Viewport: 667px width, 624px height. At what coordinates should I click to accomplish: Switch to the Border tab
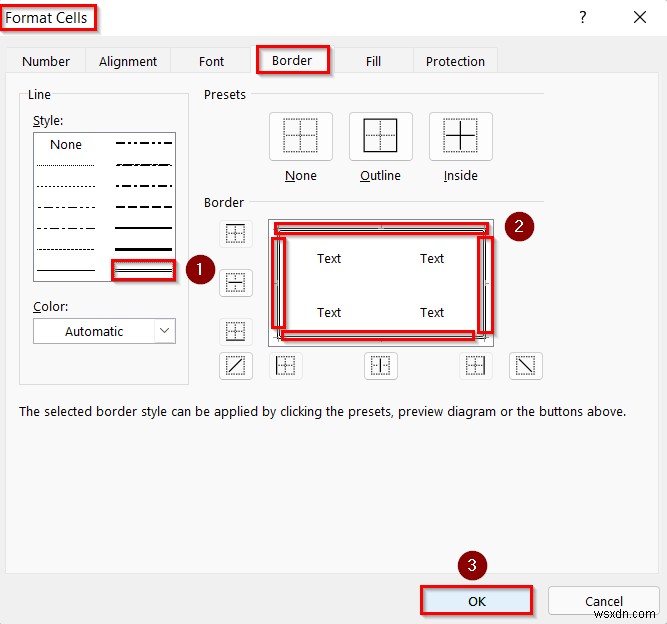pos(292,60)
